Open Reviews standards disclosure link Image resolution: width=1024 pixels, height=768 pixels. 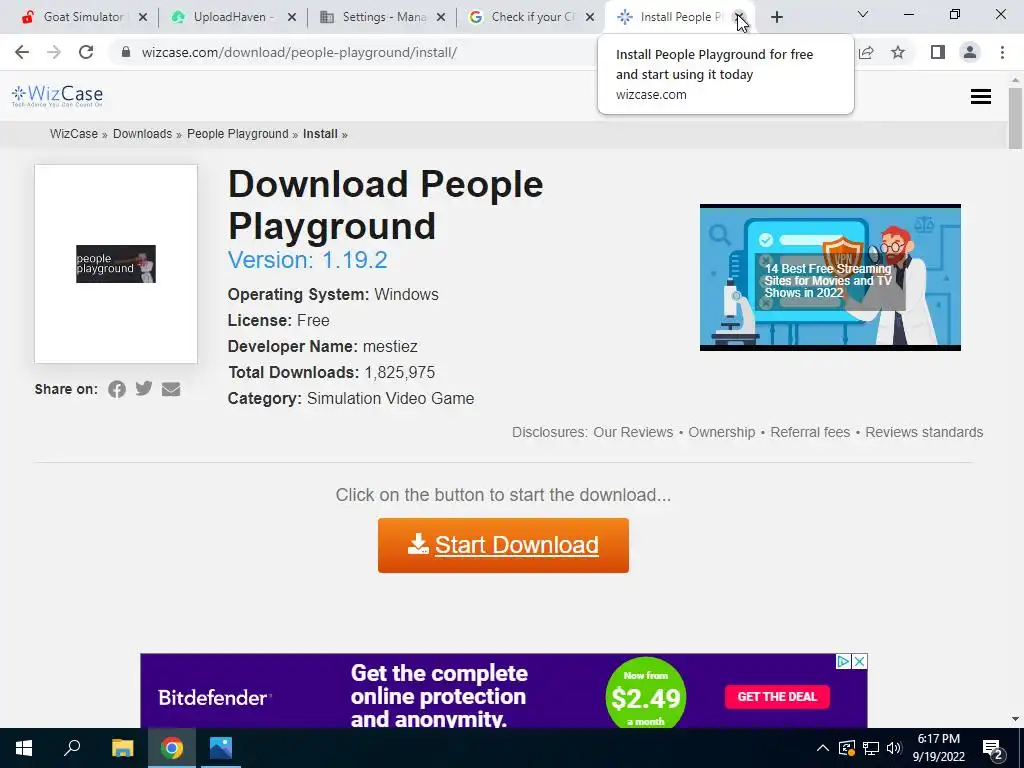(x=924, y=432)
